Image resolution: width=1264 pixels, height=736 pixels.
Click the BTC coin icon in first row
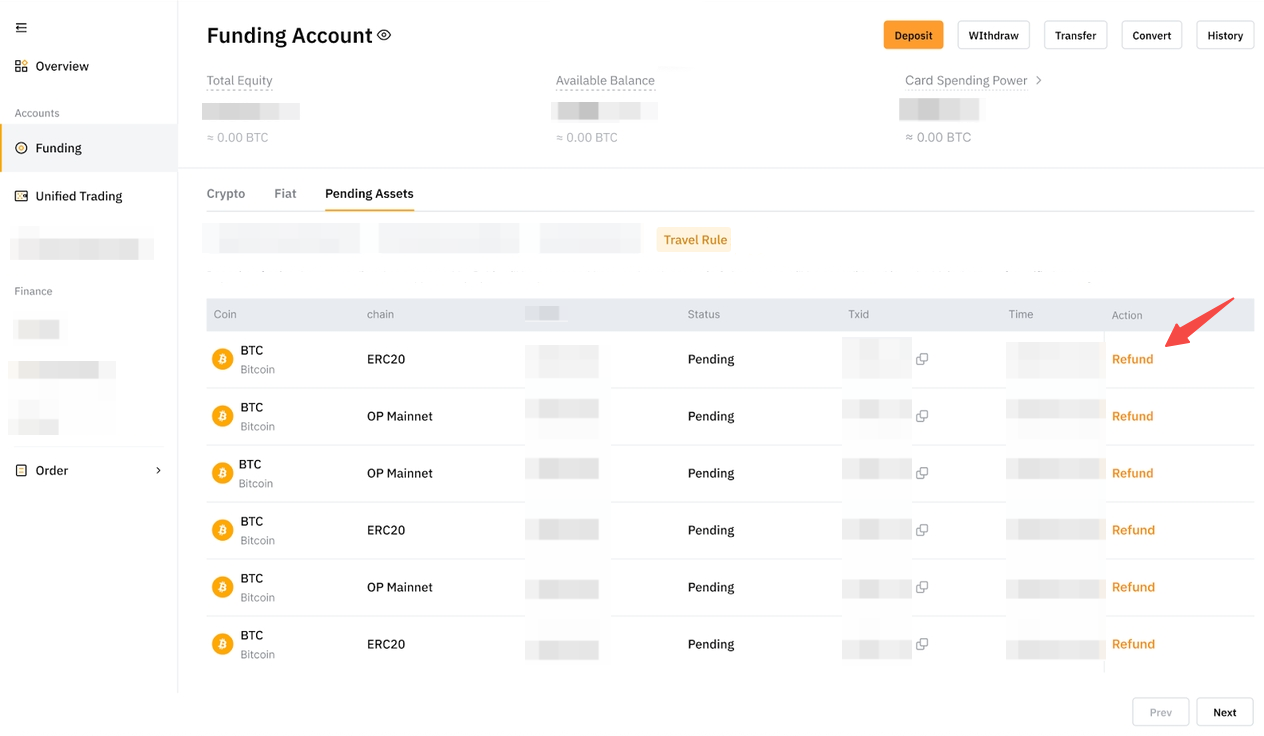coord(222,359)
